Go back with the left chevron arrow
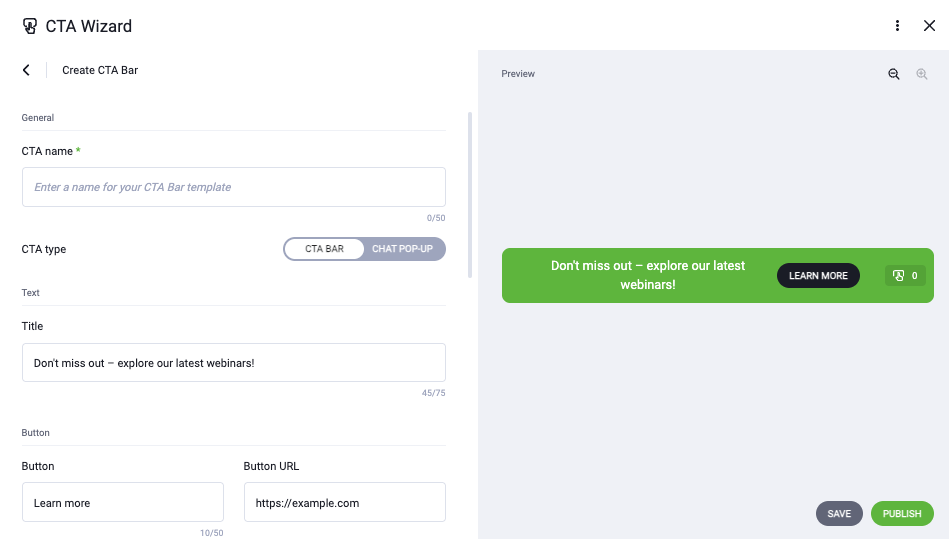Viewport: 949px width, 539px height. point(26,70)
